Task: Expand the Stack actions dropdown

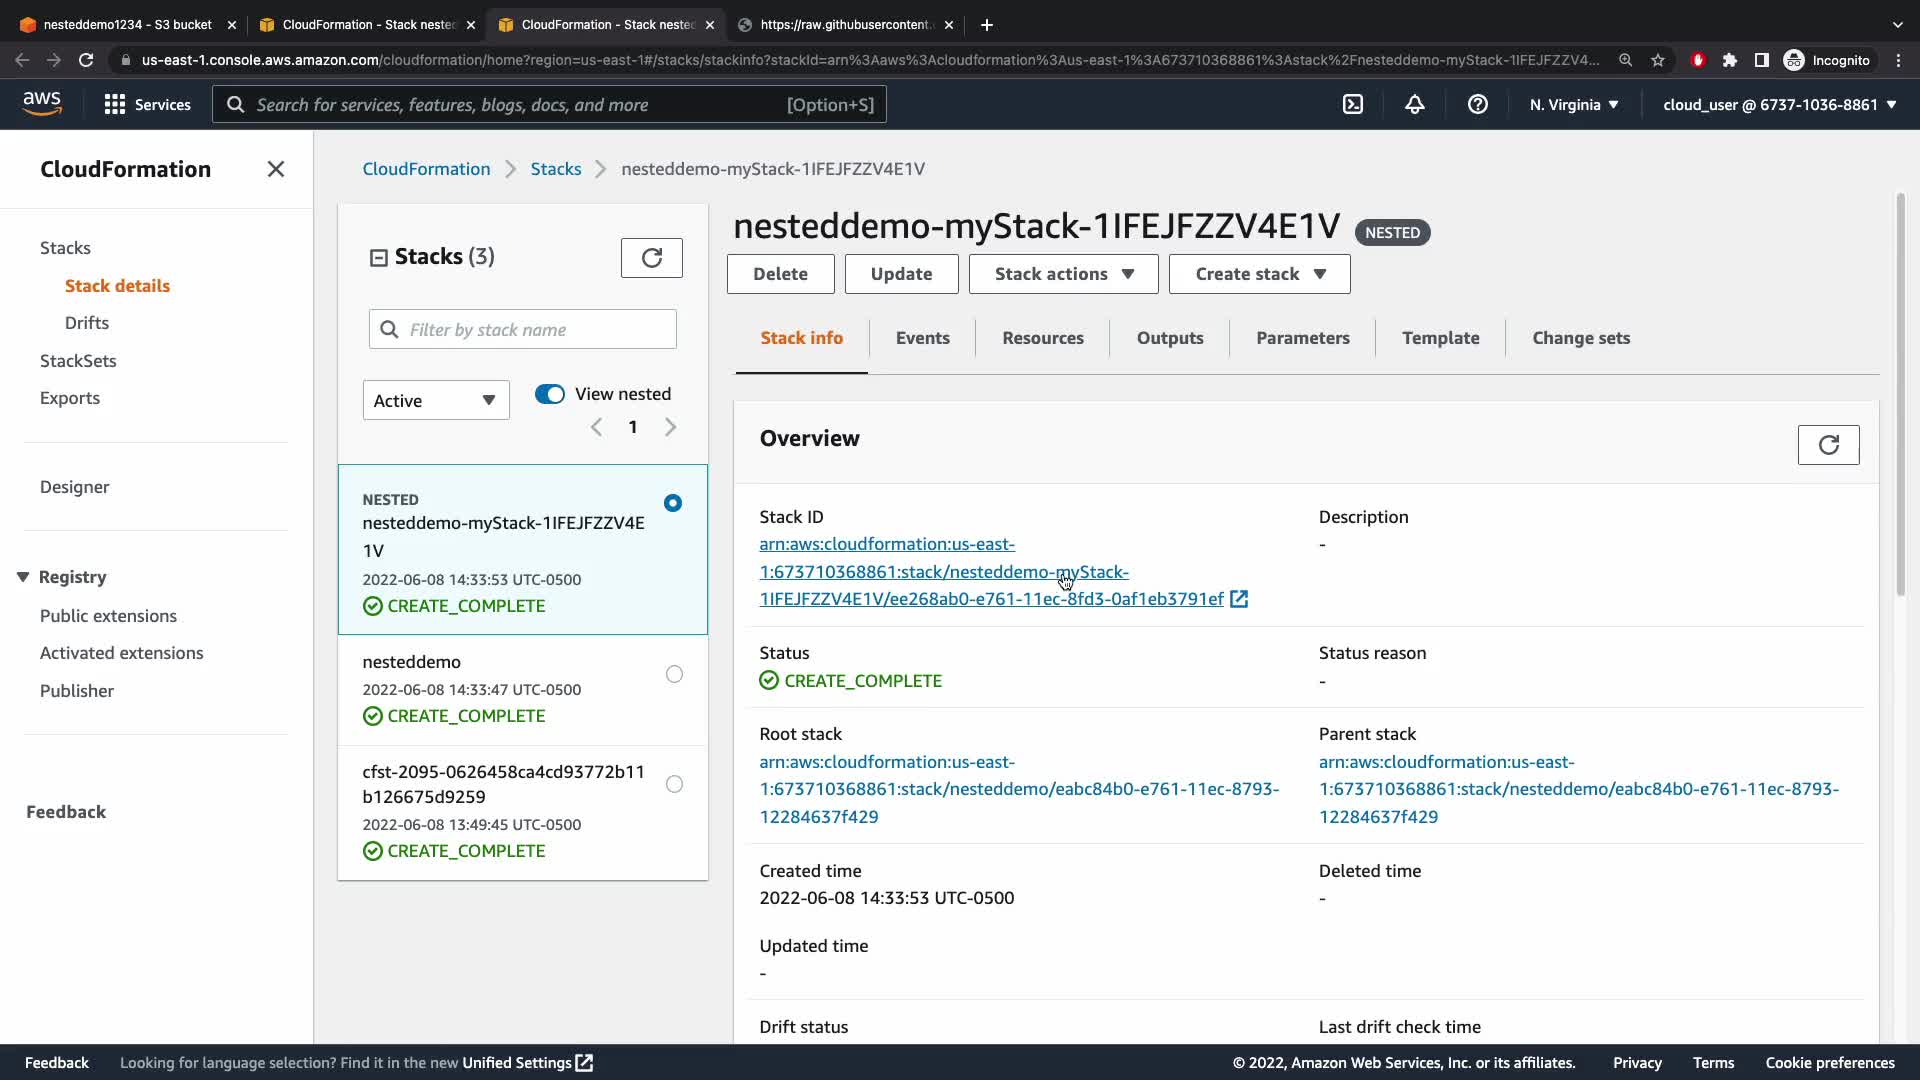Action: pos(1063,274)
